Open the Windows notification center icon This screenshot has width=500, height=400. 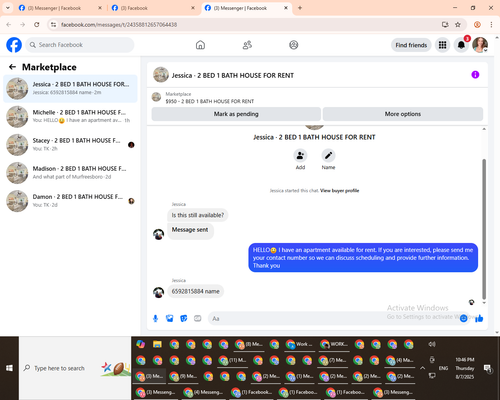coord(488,368)
